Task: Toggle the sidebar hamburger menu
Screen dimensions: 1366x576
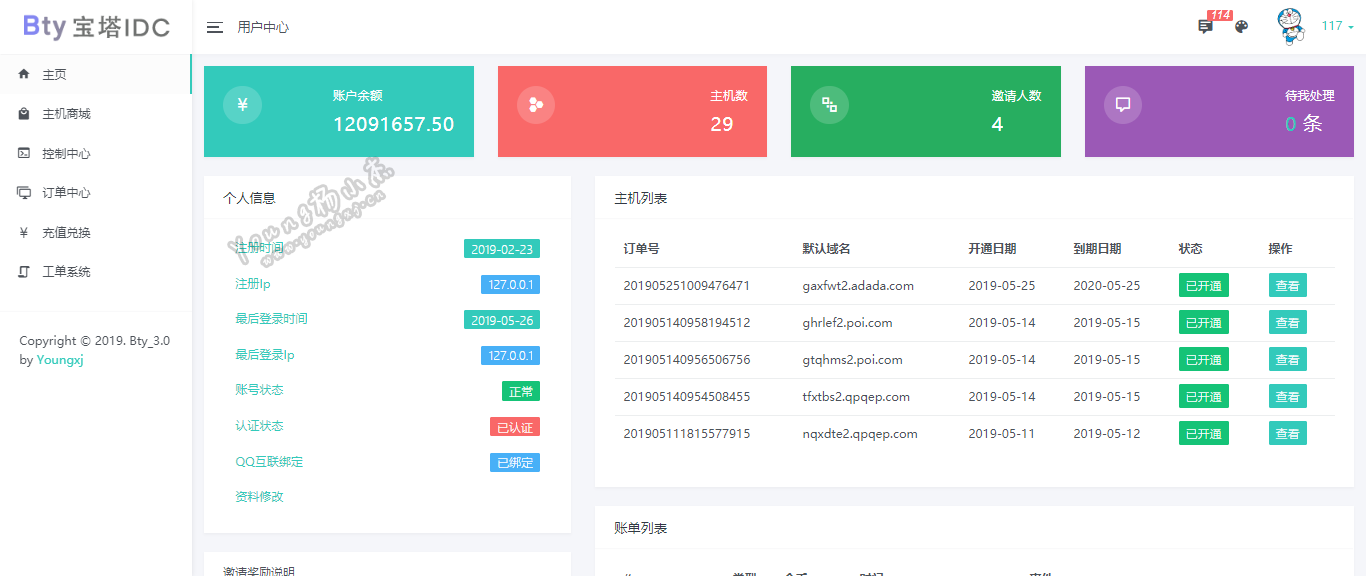Action: tap(214, 27)
